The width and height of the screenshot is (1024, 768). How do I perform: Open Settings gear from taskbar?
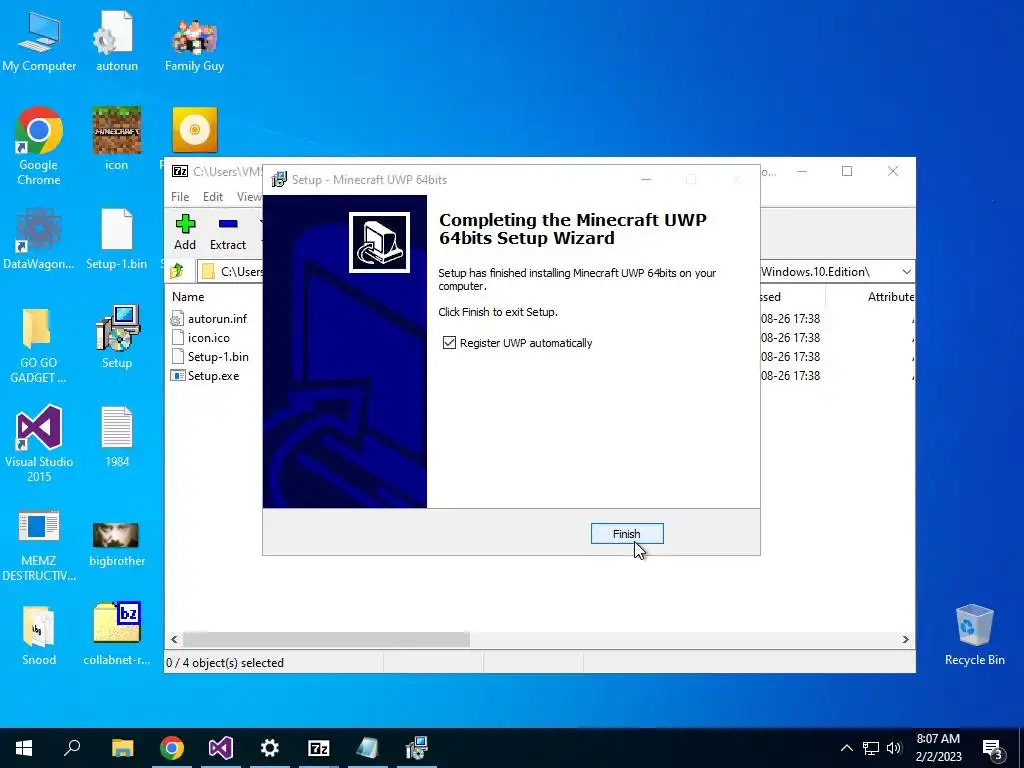pyautogui.click(x=270, y=748)
